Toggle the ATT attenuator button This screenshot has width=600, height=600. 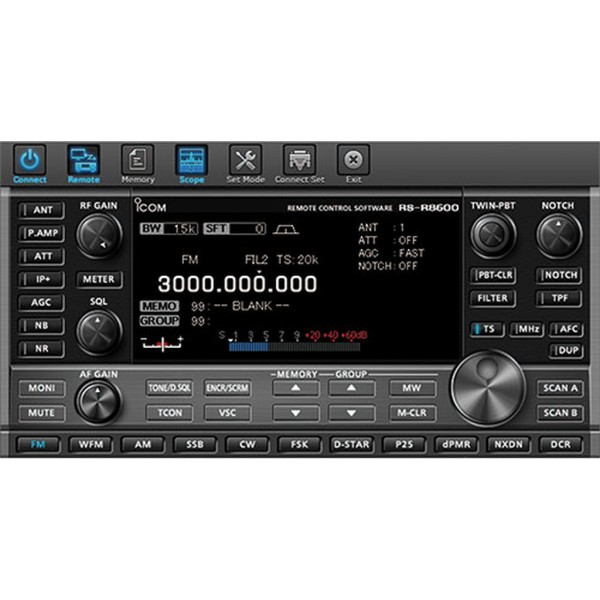click(41, 256)
